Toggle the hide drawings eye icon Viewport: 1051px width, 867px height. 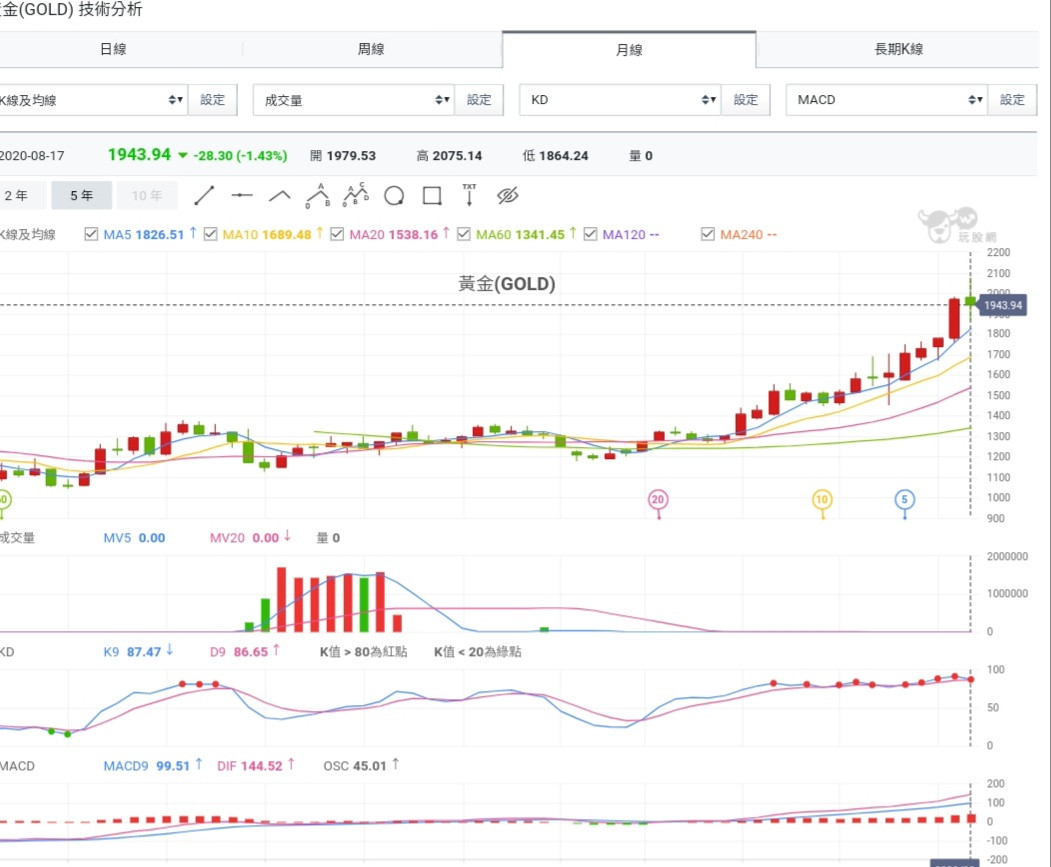pos(507,196)
